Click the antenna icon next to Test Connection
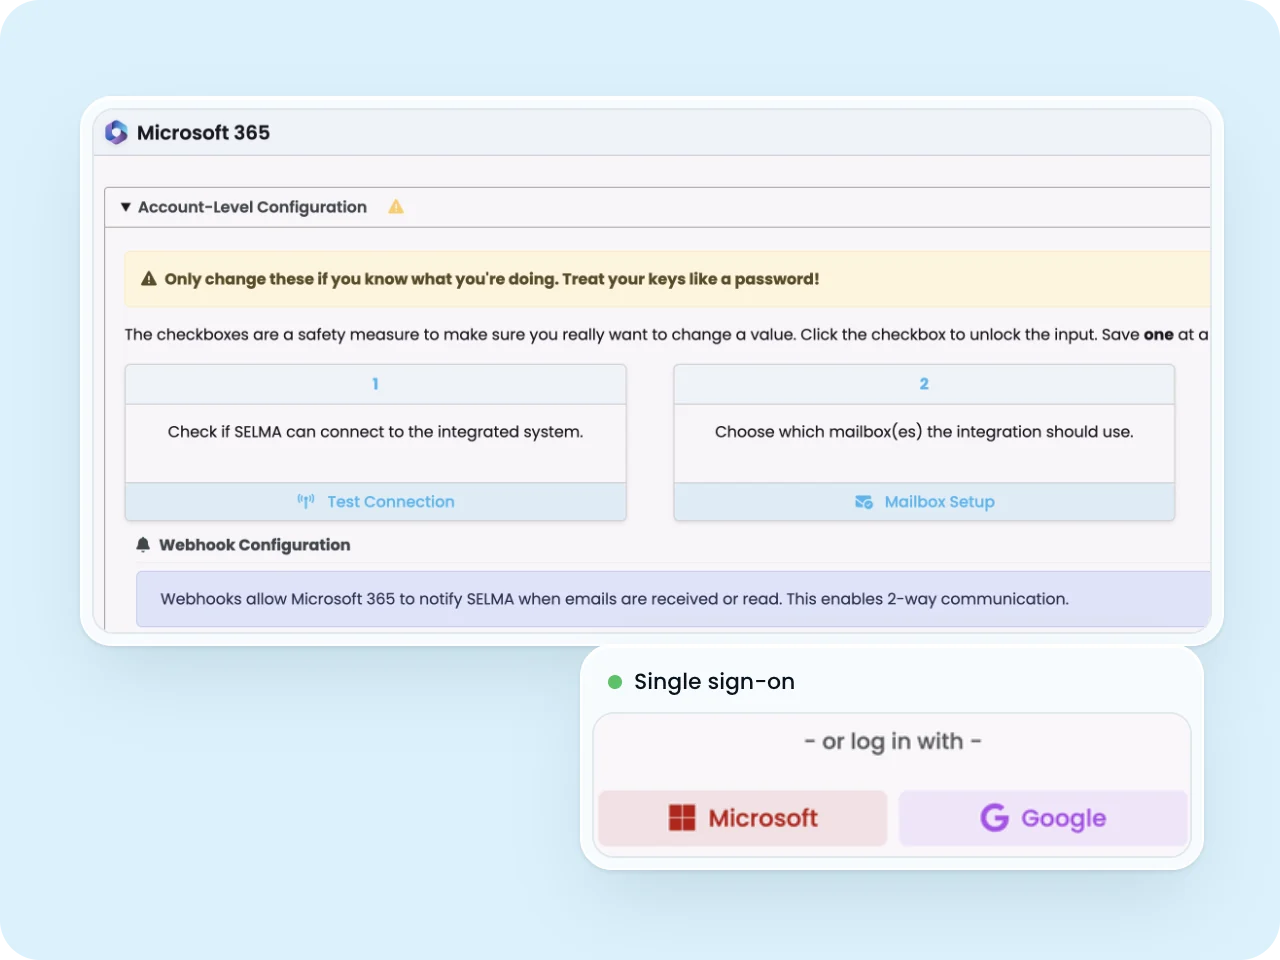 [306, 502]
